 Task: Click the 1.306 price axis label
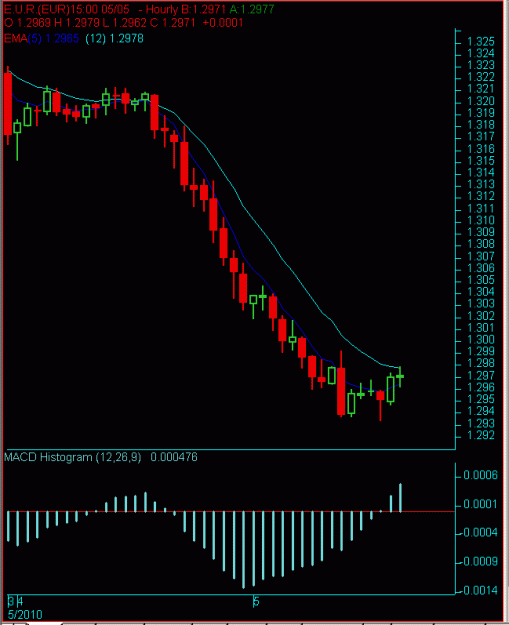tap(480, 268)
